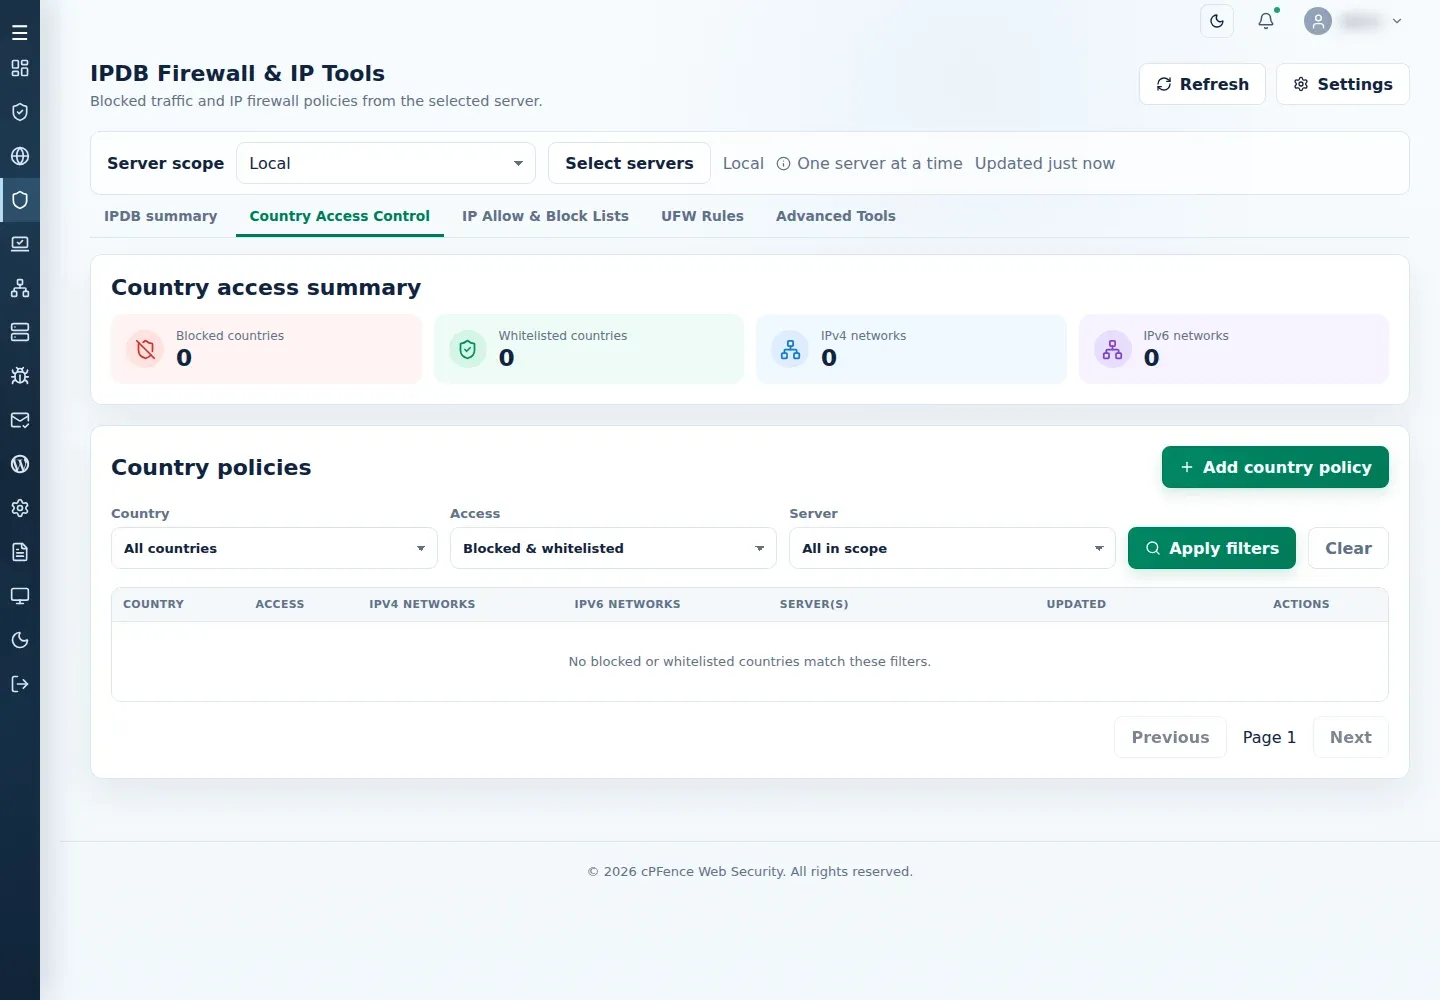Expand the Blocked & whitelisted access dropdown
Screen dimensions: 1440x1000
613,548
